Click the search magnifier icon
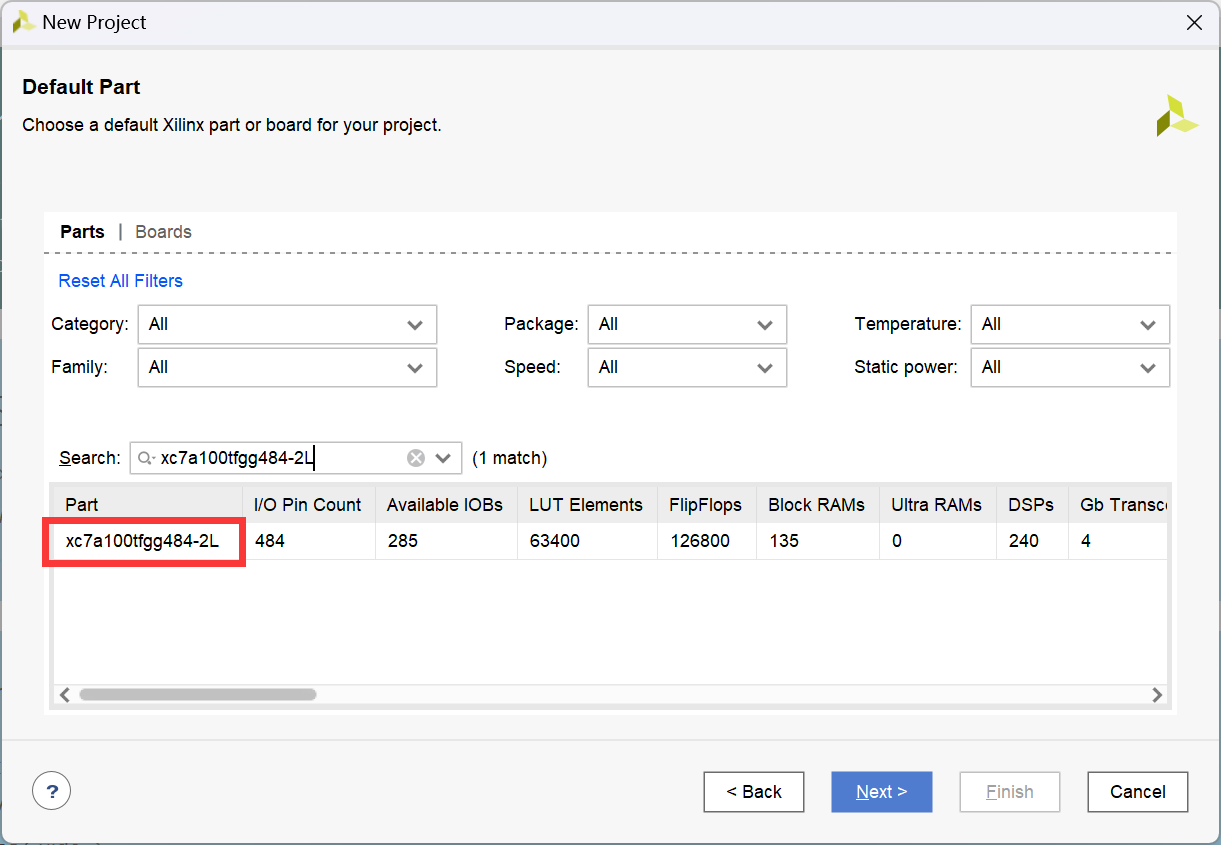This screenshot has height=845, width=1221. tap(146, 458)
